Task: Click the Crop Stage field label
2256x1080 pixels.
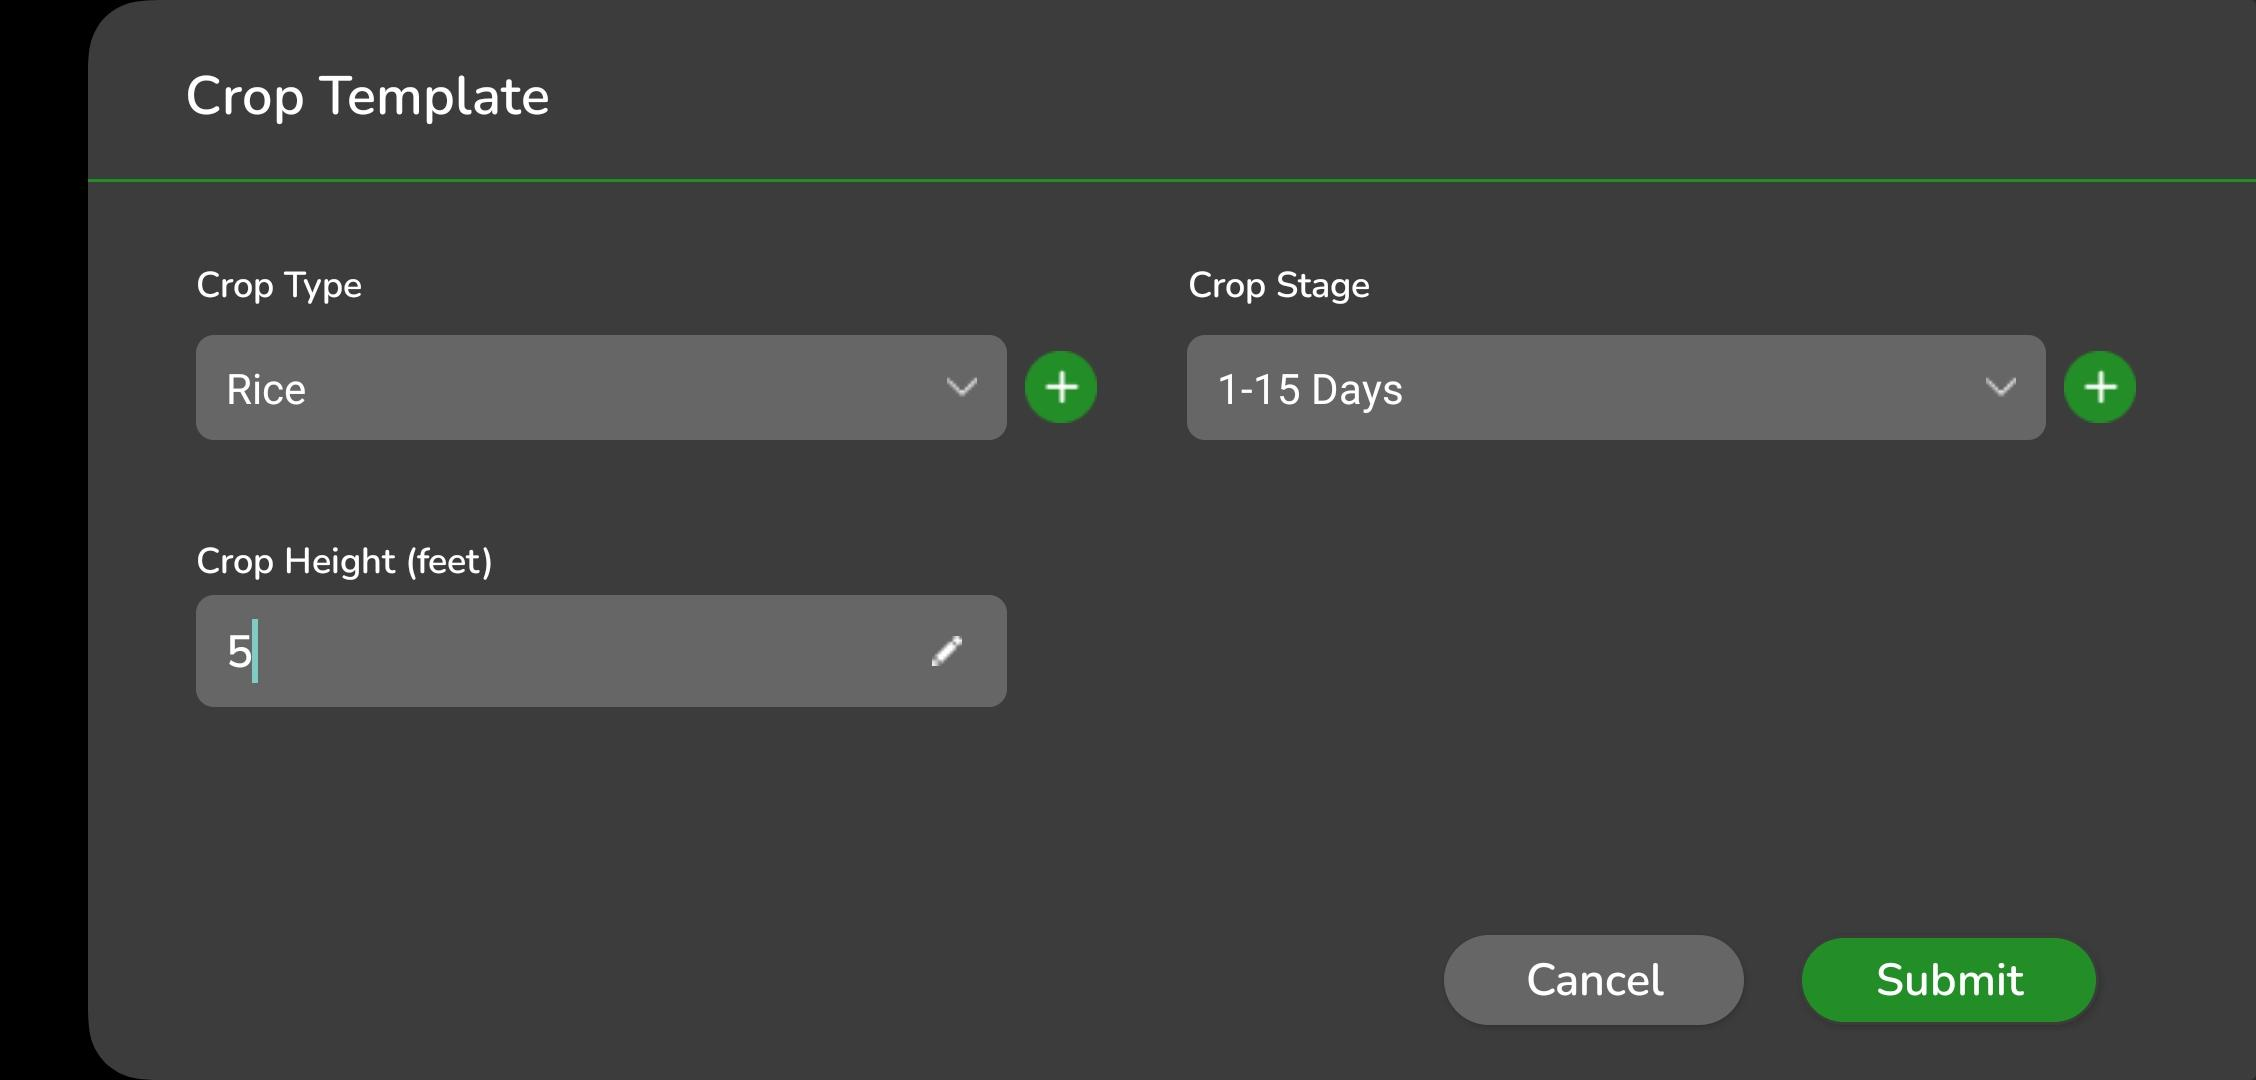Action: tap(1278, 285)
